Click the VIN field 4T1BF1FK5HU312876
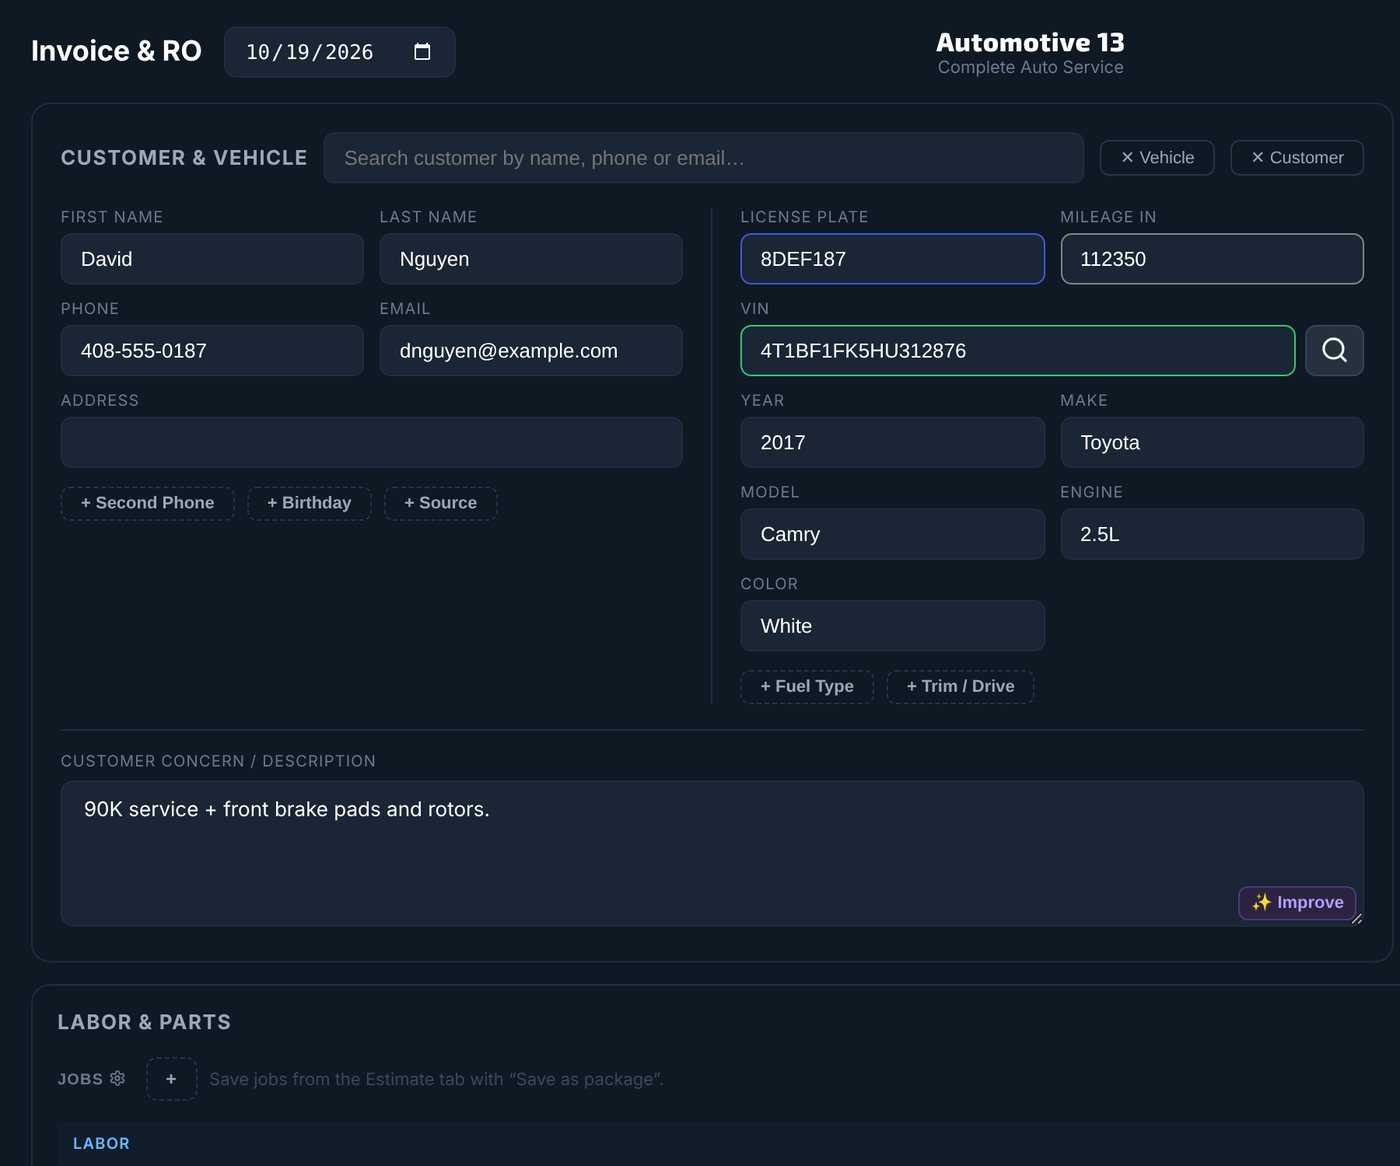1400x1166 pixels. click(x=1018, y=351)
